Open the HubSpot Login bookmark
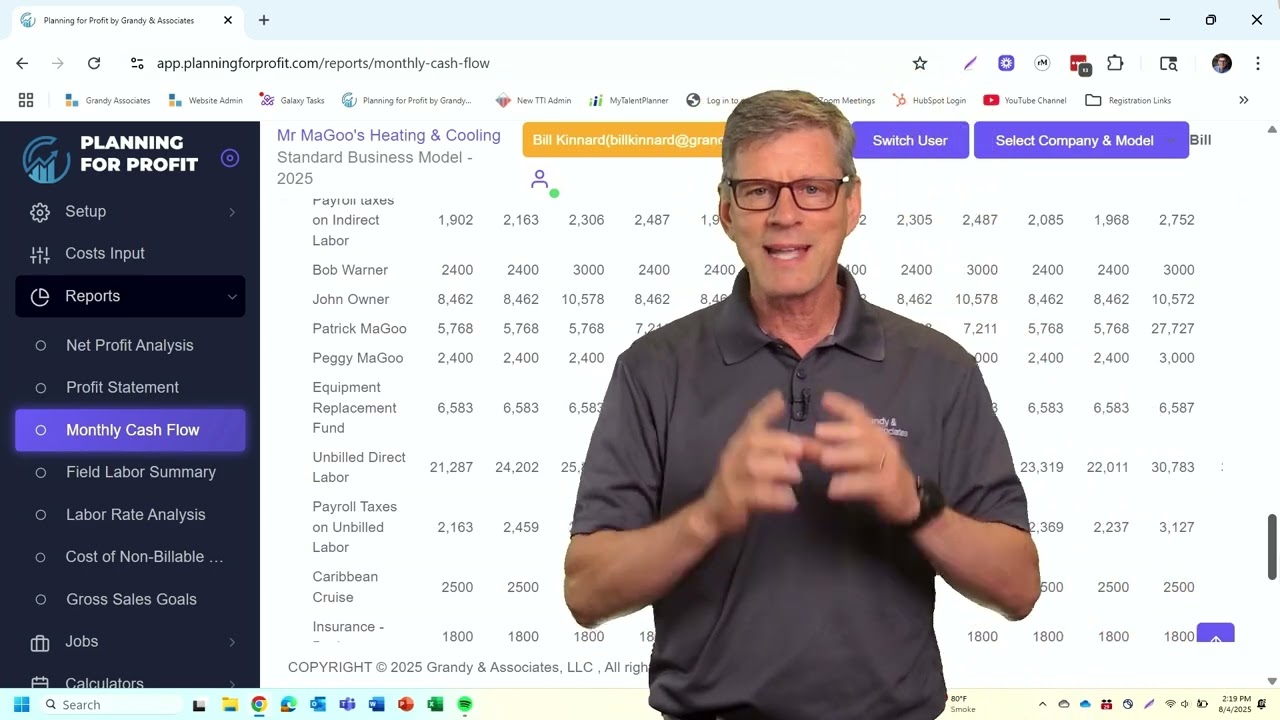The height and width of the screenshot is (720, 1280). 929,100
